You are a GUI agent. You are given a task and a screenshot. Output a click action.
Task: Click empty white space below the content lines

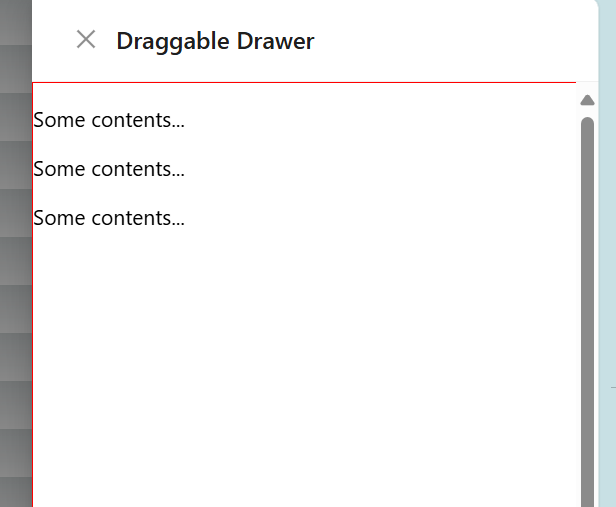(x=304, y=365)
